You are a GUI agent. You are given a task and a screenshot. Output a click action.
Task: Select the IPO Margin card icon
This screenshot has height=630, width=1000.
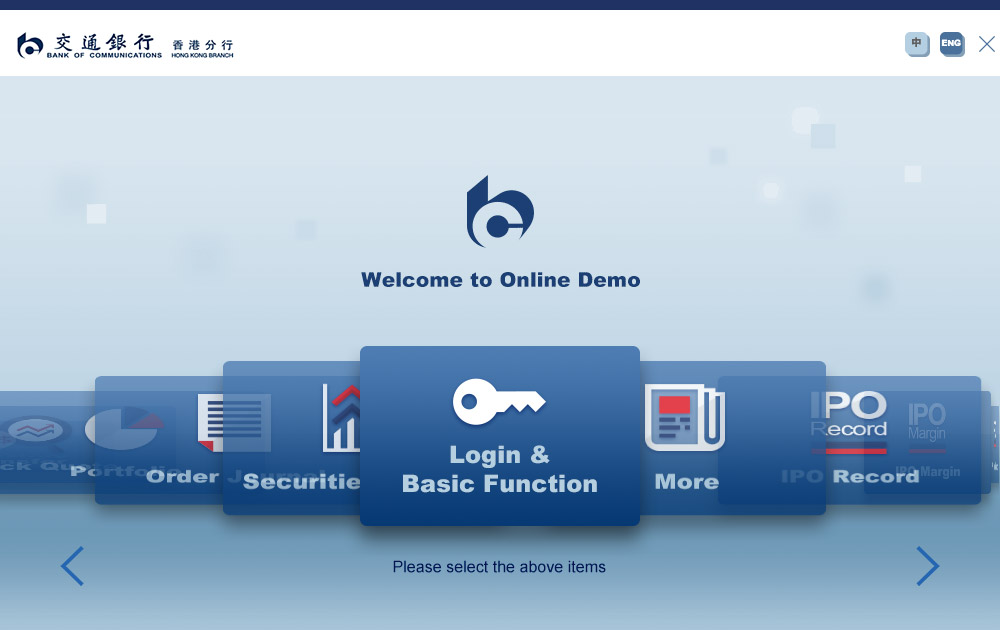tap(927, 427)
